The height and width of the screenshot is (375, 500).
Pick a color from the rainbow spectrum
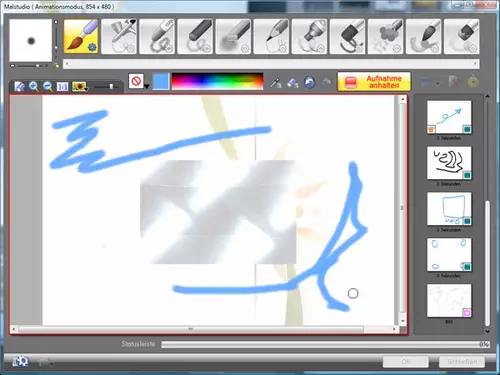[217, 81]
